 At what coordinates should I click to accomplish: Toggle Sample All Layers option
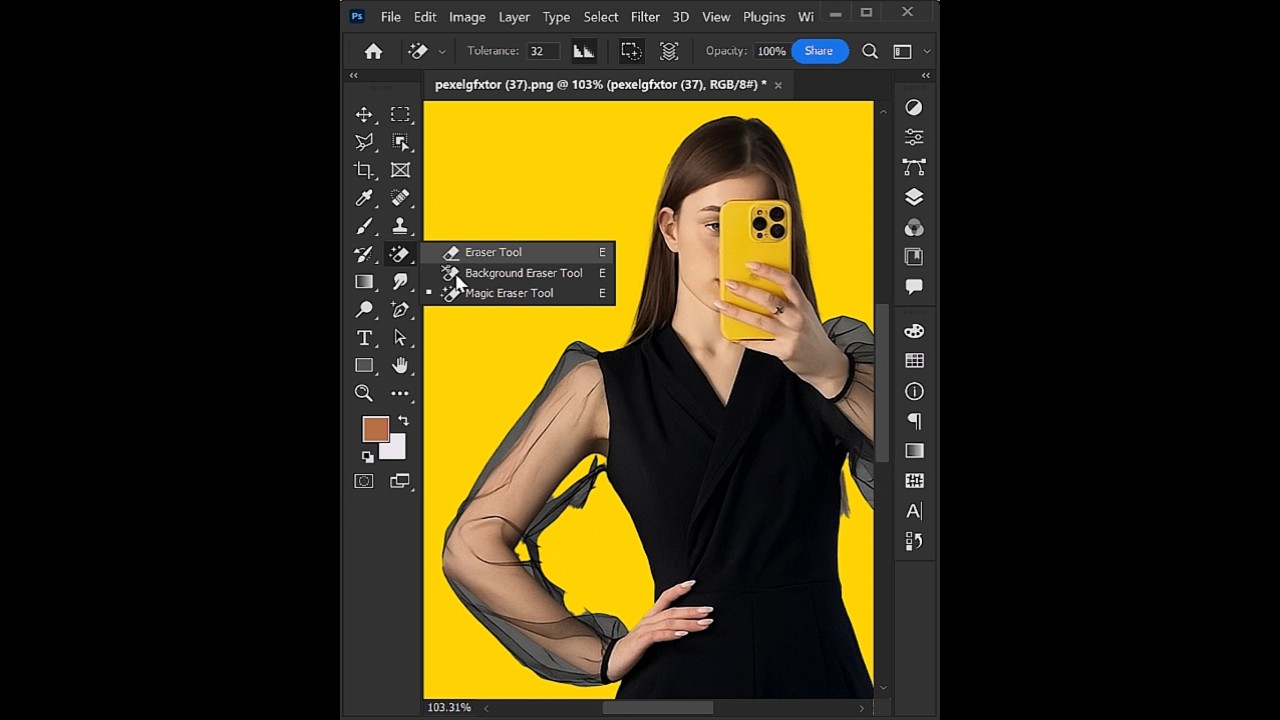(669, 51)
